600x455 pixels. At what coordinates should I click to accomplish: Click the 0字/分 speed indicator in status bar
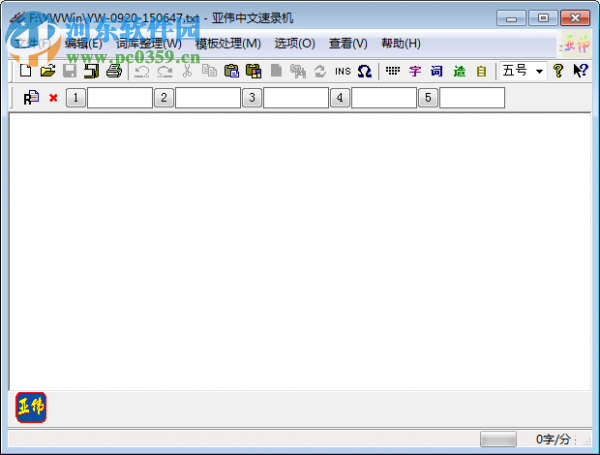(553, 439)
